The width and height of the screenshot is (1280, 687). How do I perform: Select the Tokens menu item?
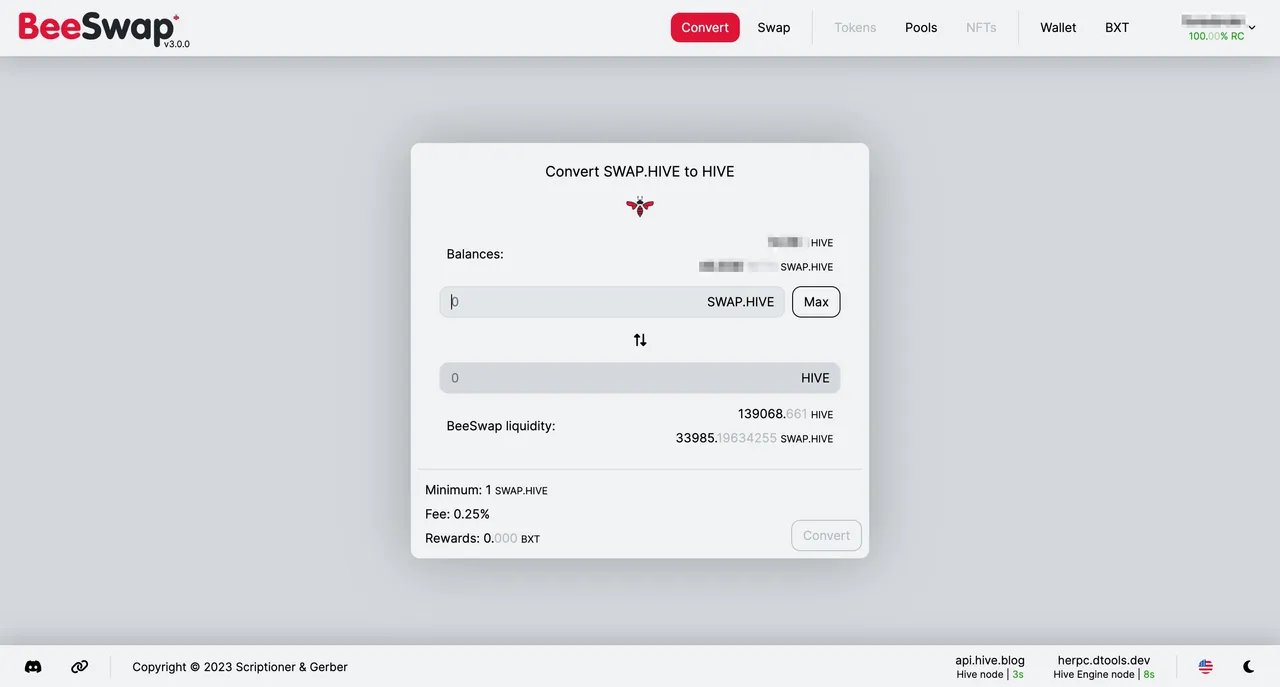(855, 27)
